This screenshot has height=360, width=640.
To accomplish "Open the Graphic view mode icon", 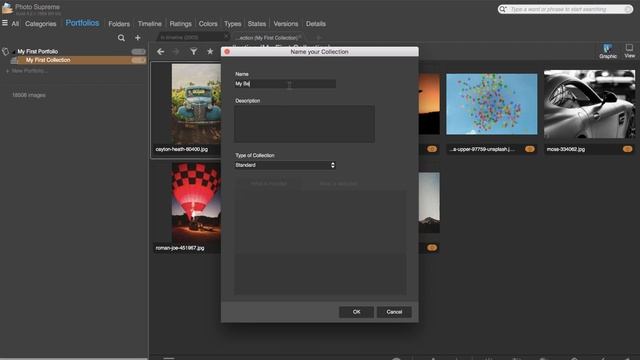I will tap(608, 51).
